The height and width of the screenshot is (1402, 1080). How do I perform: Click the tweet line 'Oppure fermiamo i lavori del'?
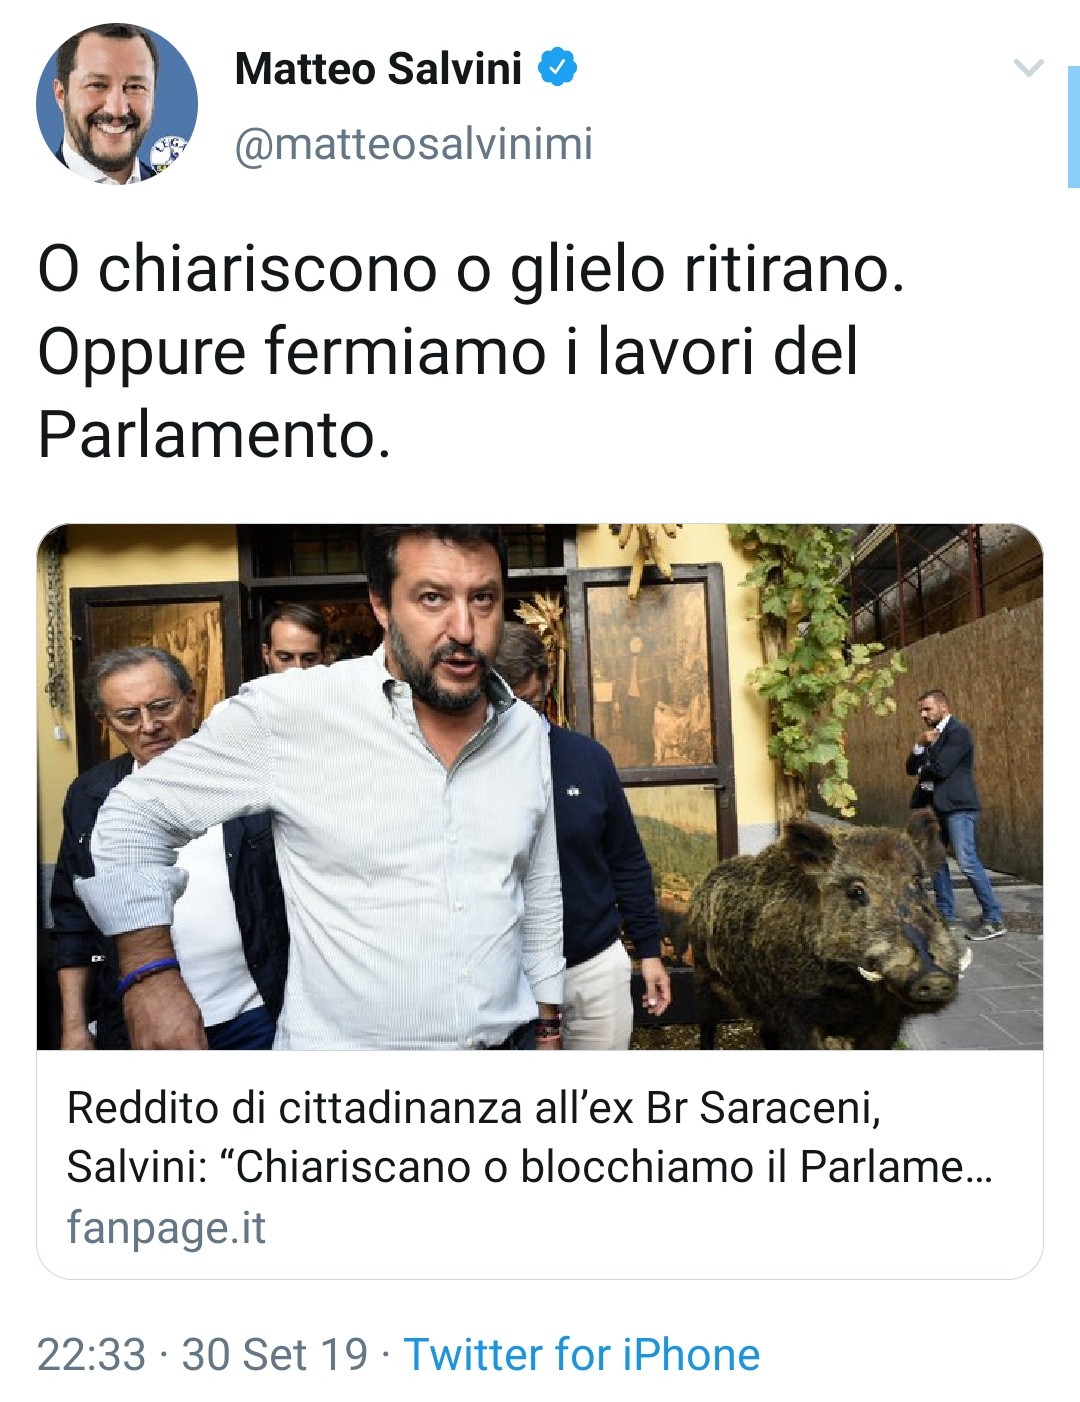[448, 352]
